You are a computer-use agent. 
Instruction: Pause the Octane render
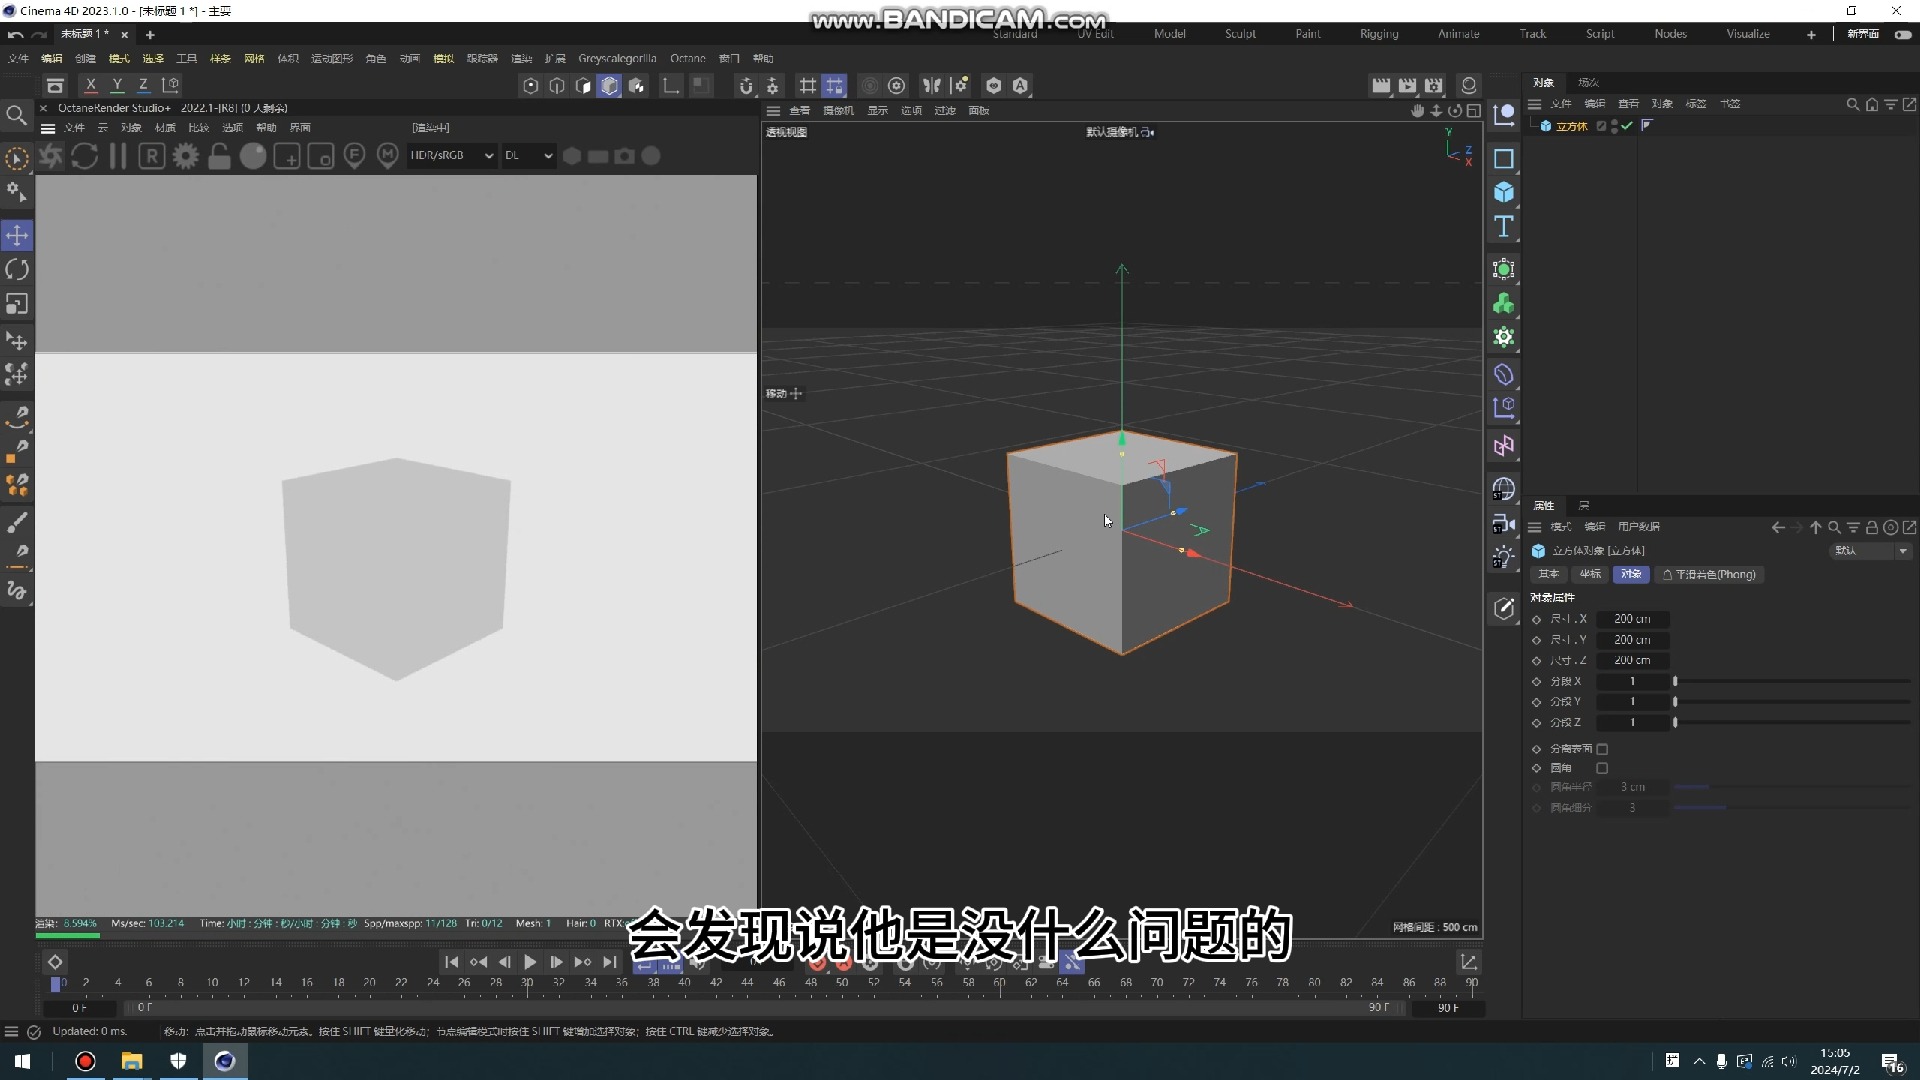pos(118,156)
